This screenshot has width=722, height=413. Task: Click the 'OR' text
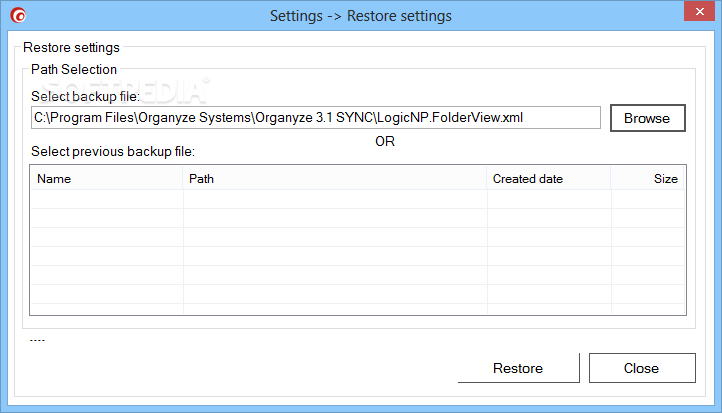click(x=385, y=141)
